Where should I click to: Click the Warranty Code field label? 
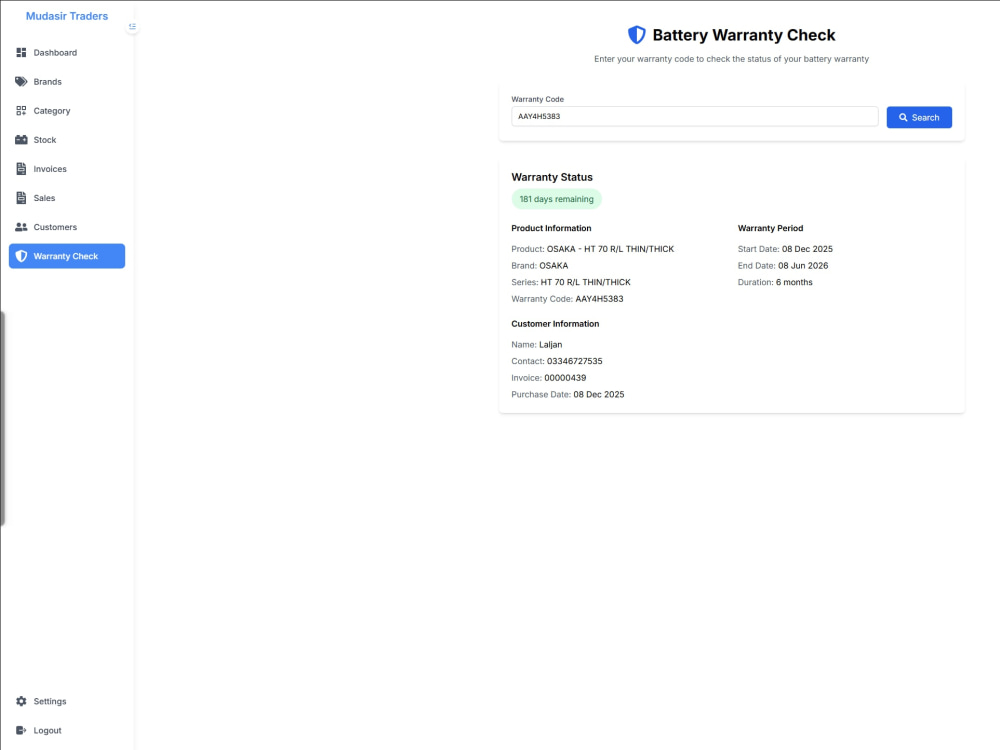(x=538, y=99)
